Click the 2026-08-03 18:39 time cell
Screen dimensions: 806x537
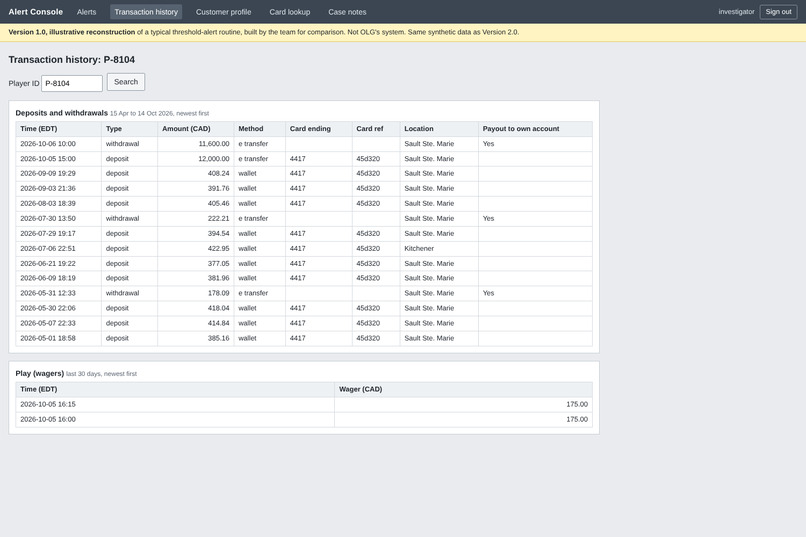[x=59, y=203]
